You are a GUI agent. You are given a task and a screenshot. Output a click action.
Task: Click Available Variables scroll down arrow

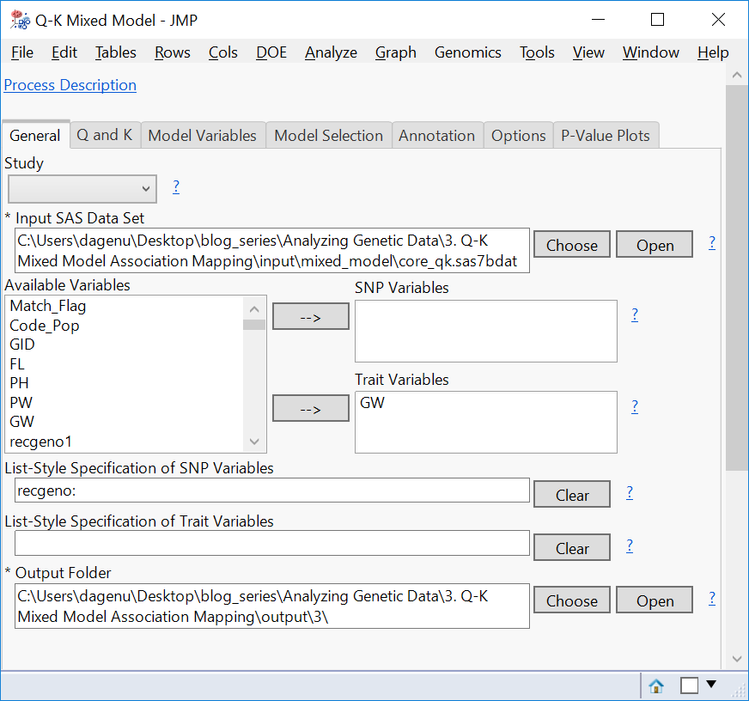[x=254, y=442]
